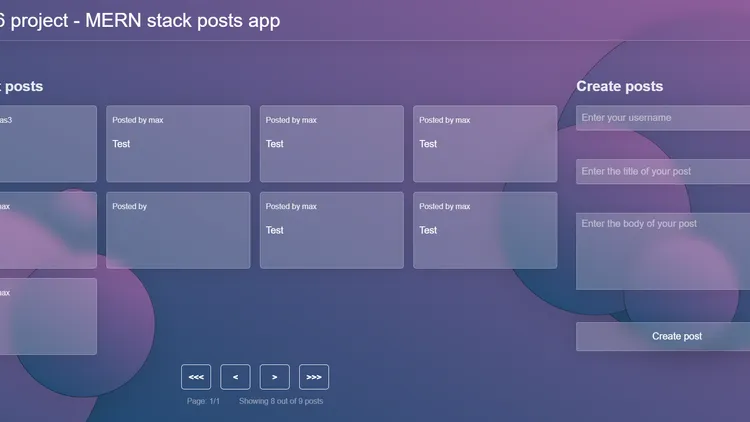Screen dimensions: 750x422
Task: Open top-row Test post beside the as3 card
Action: pos(178,144)
